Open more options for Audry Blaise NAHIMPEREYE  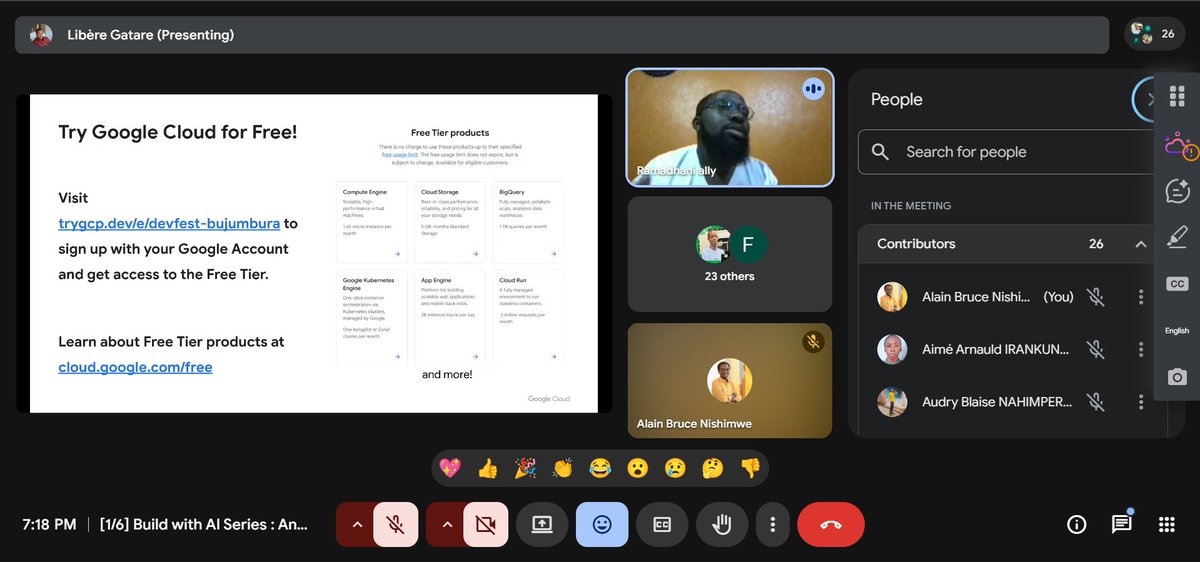coord(1140,402)
